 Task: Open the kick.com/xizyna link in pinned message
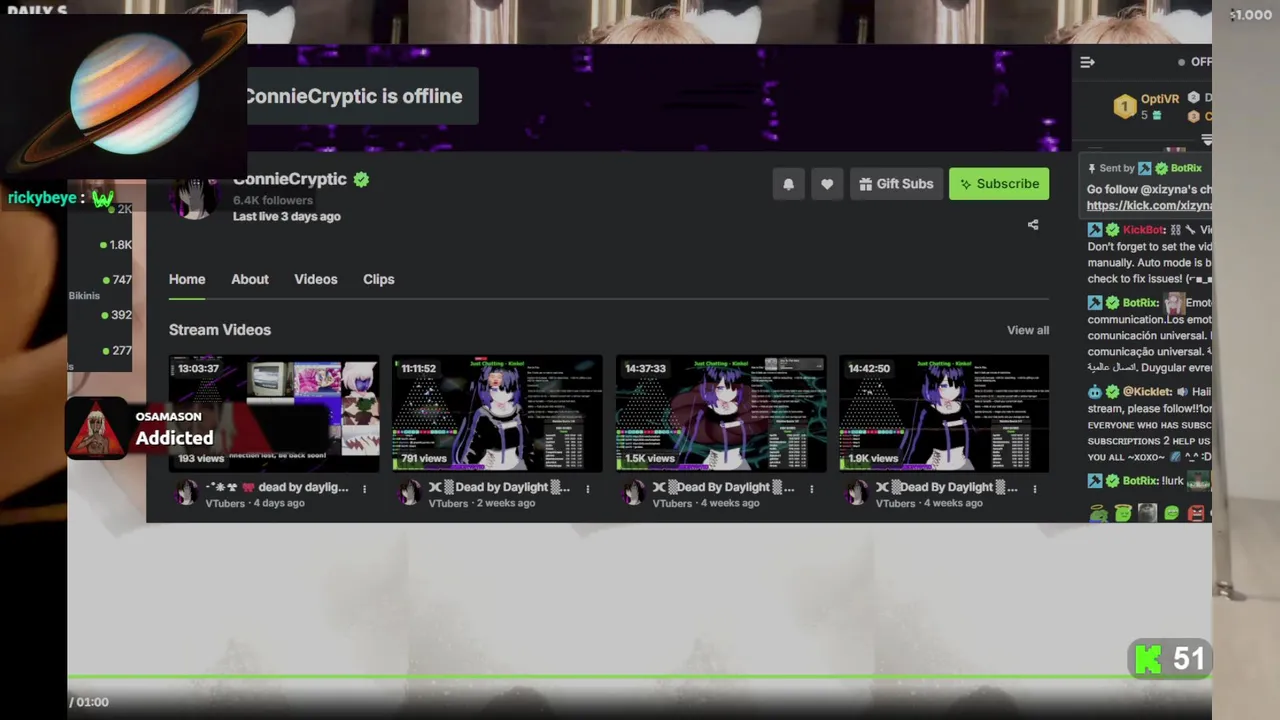coord(1149,205)
